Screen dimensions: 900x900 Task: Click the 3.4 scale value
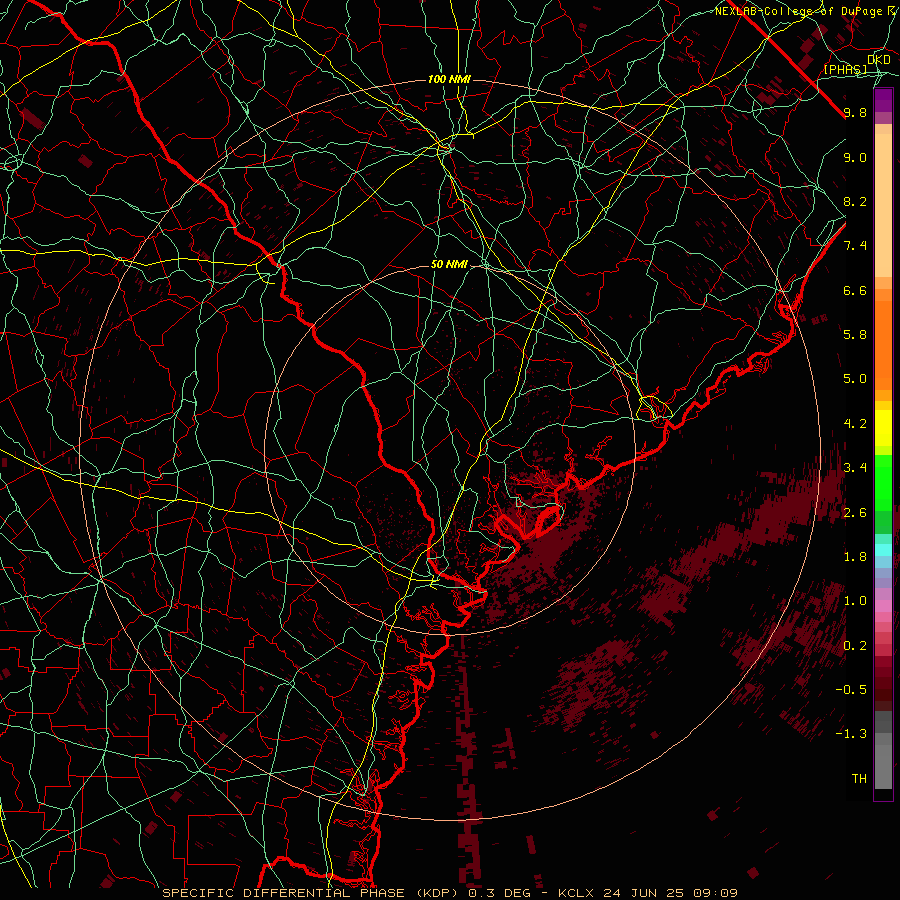[x=855, y=468]
